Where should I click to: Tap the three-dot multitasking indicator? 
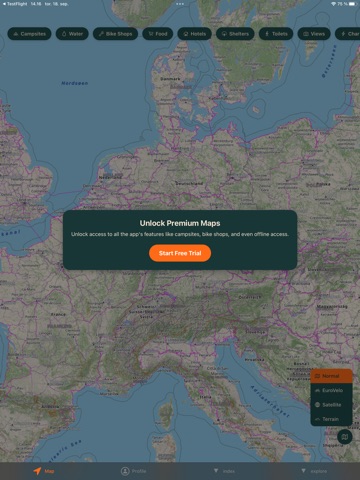180,4
